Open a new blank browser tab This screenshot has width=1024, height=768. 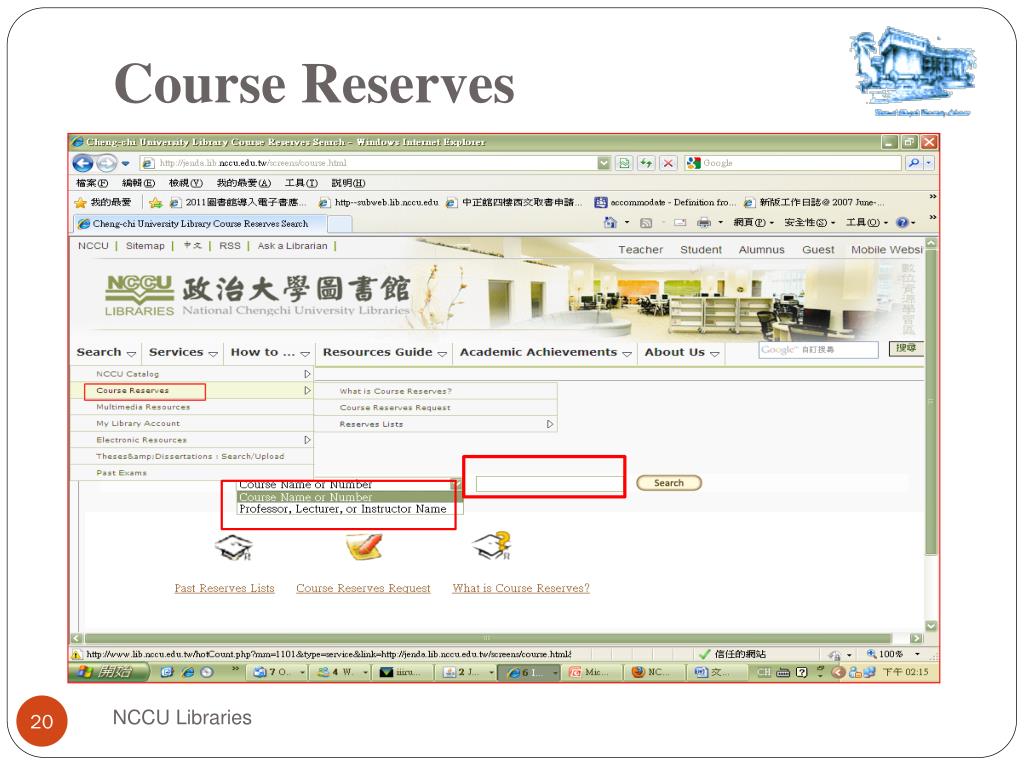[x=340, y=224]
